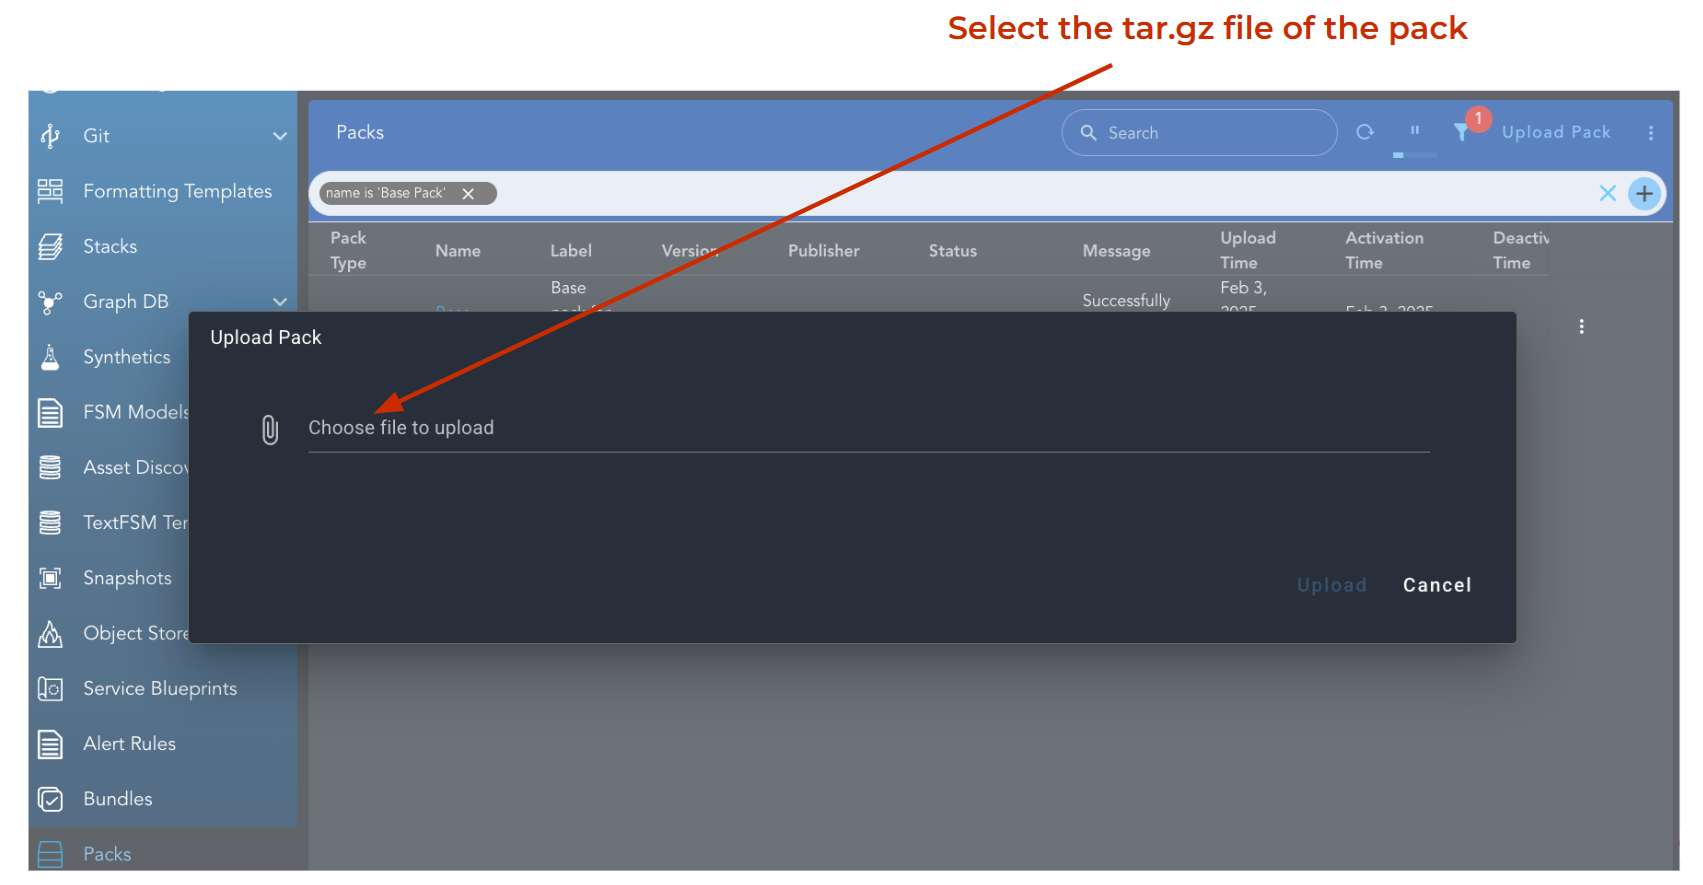Remove the 'Base Pack' name filter chip
Screen dimensions: 1703x885
click(x=468, y=194)
